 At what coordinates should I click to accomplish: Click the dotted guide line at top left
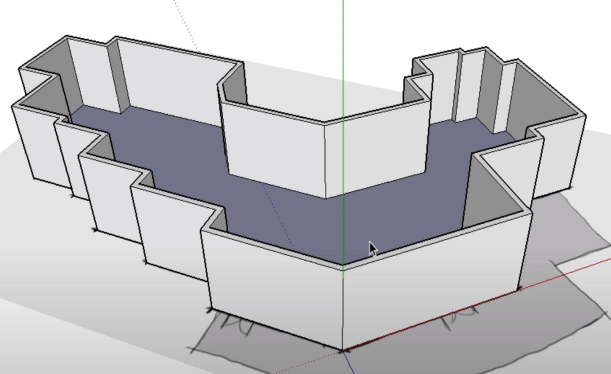coord(186,25)
